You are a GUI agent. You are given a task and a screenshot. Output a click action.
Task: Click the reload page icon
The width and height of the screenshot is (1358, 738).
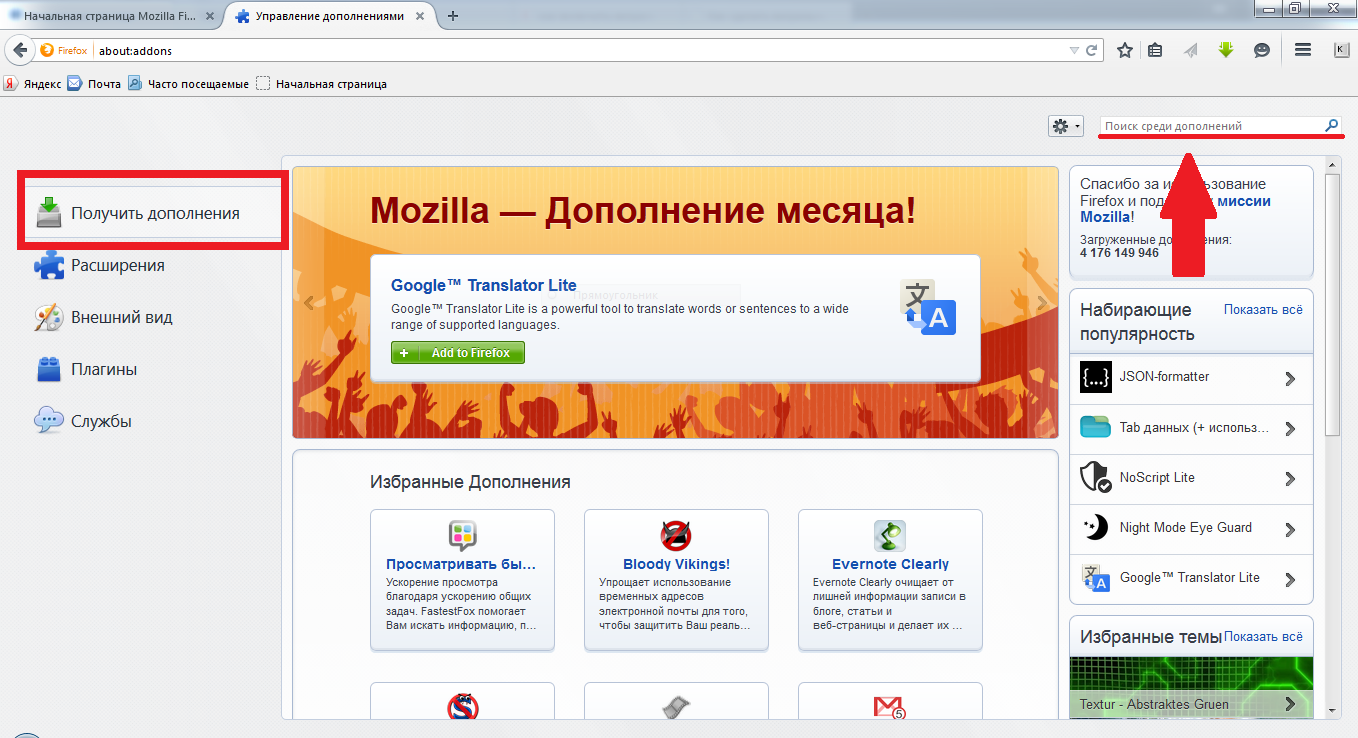click(x=1093, y=50)
